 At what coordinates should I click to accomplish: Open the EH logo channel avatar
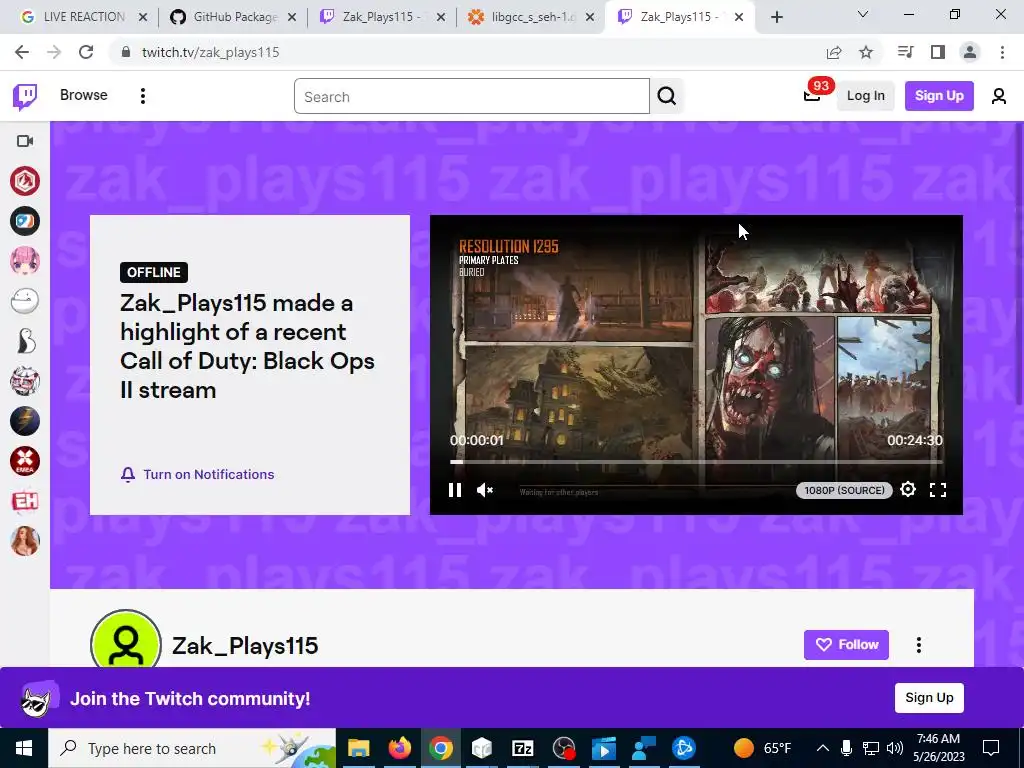tap(25, 501)
